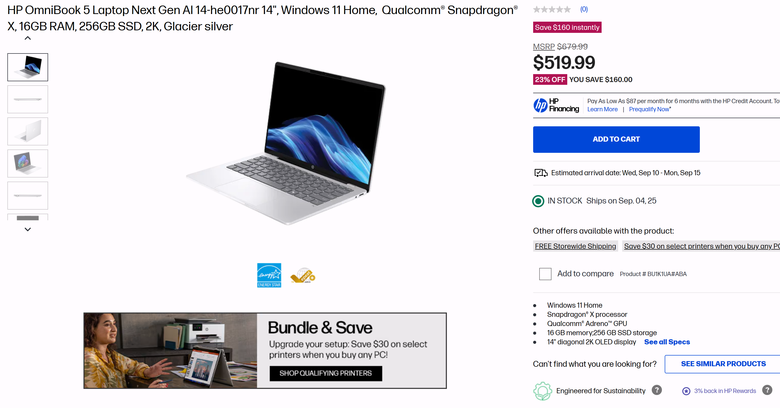Check the Add to compare box
780x408 pixels.
click(x=545, y=274)
